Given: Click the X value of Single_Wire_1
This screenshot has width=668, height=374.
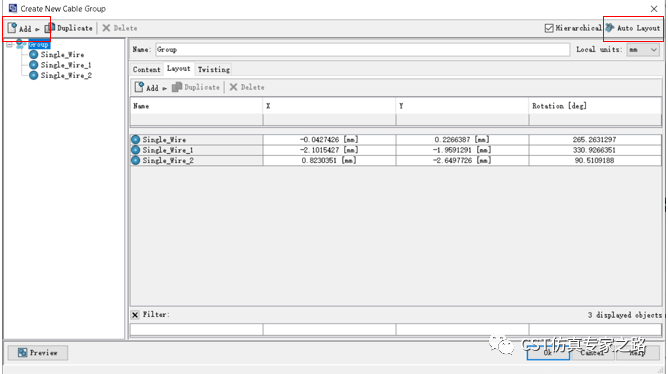Looking at the screenshot, I should [x=329, y=150].
